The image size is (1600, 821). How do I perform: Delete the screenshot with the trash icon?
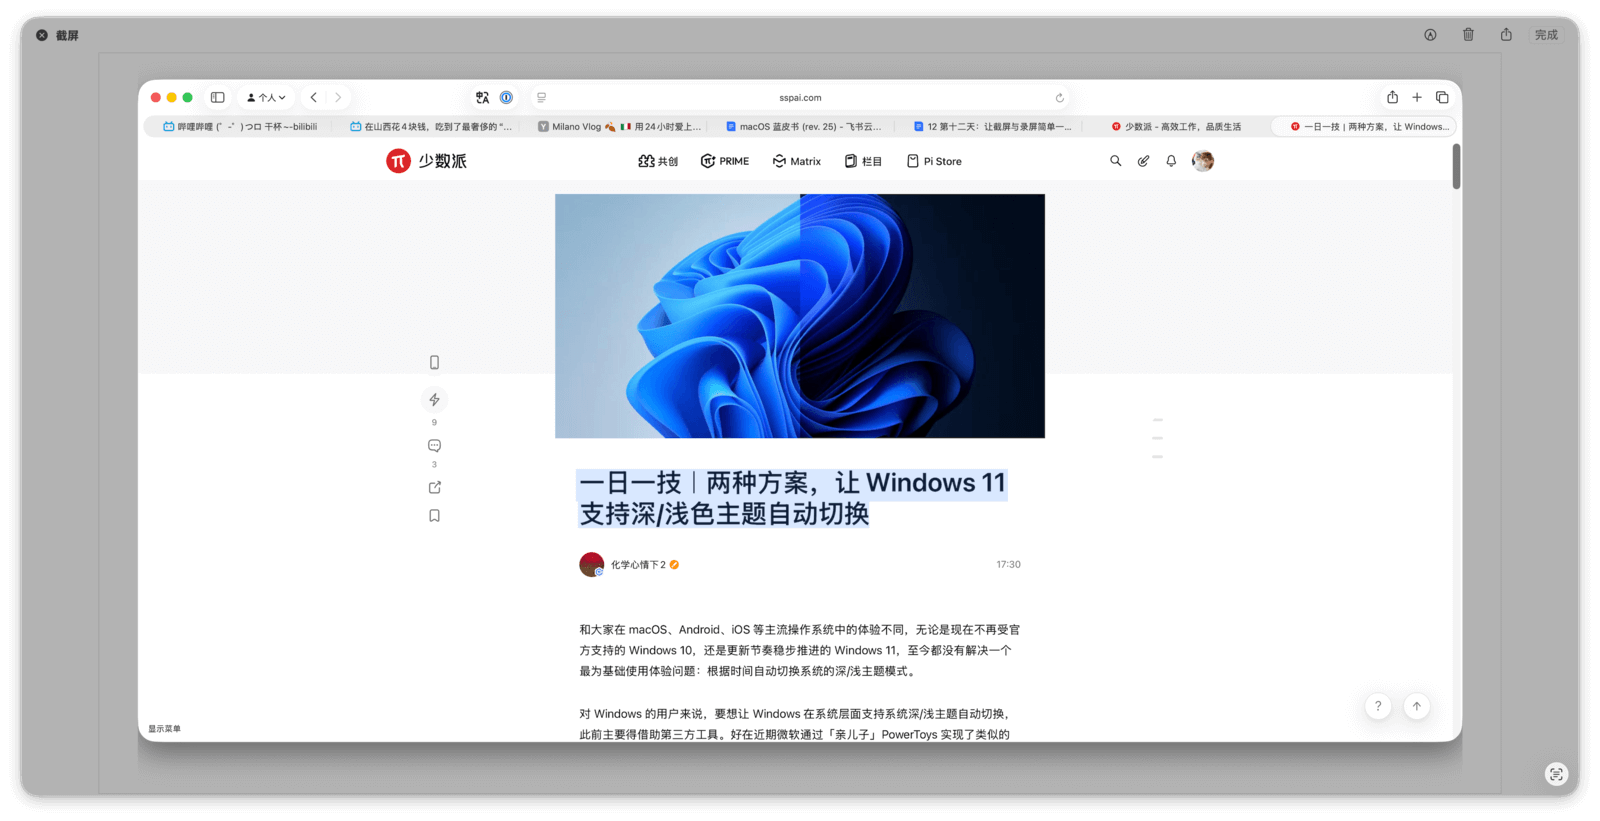click(x=1468, y=35)
